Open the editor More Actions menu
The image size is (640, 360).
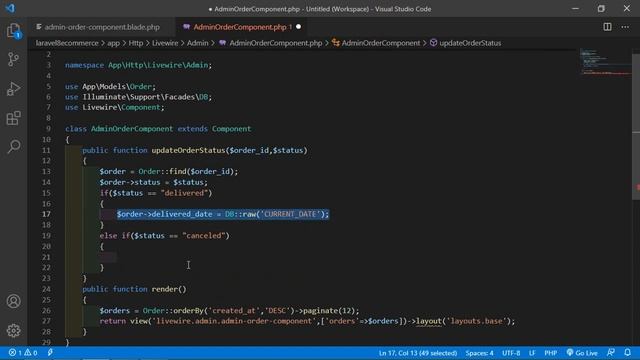click(x=625, y=27)
